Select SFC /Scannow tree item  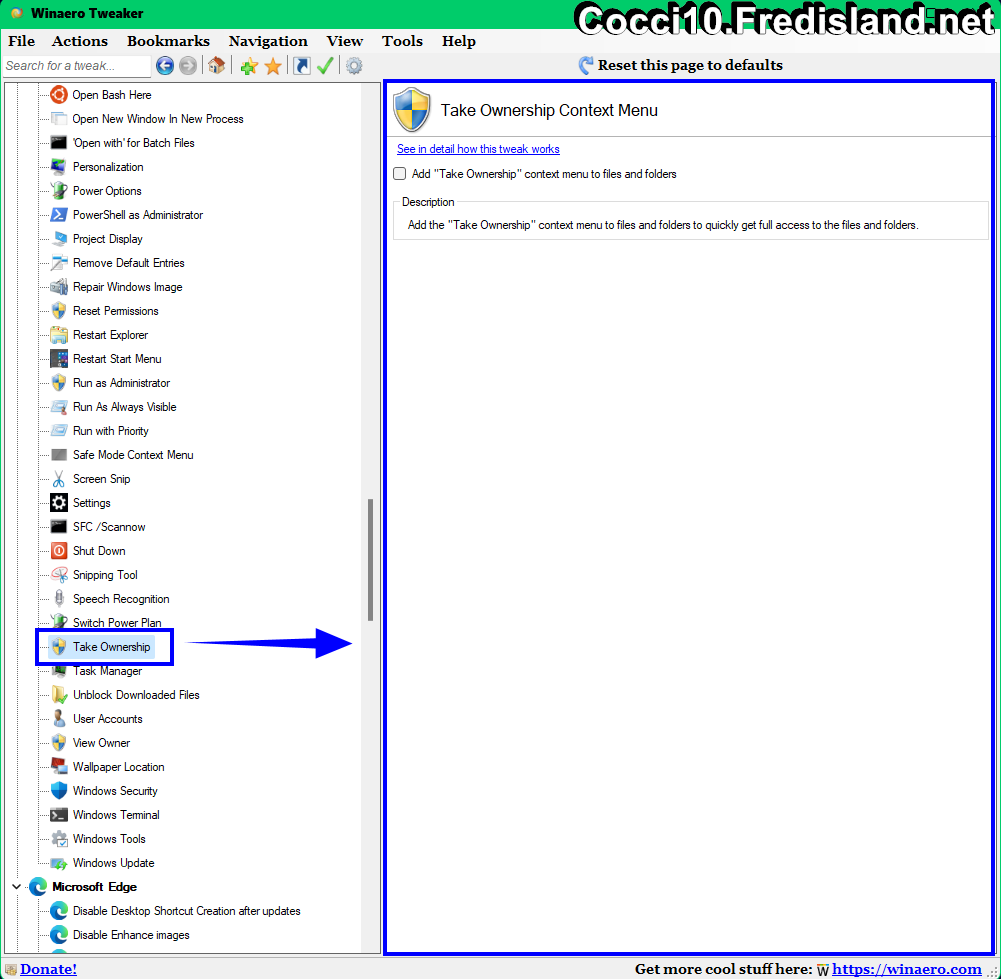(x=109, y=527)
